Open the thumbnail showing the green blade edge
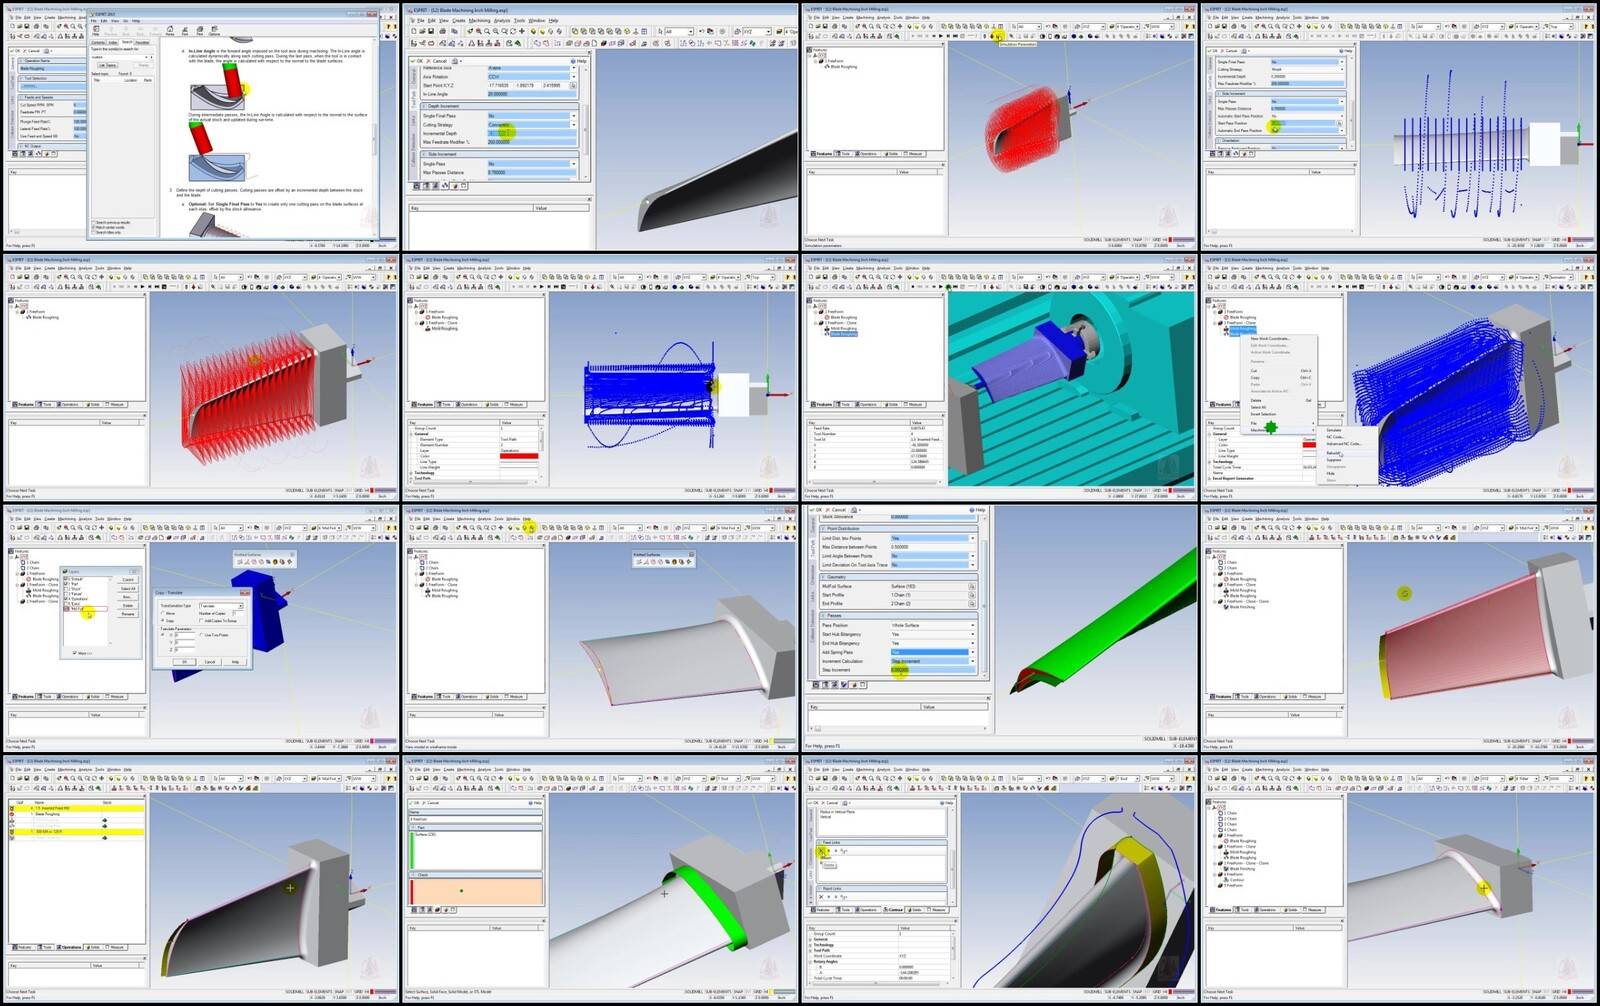 coord(999,629)
